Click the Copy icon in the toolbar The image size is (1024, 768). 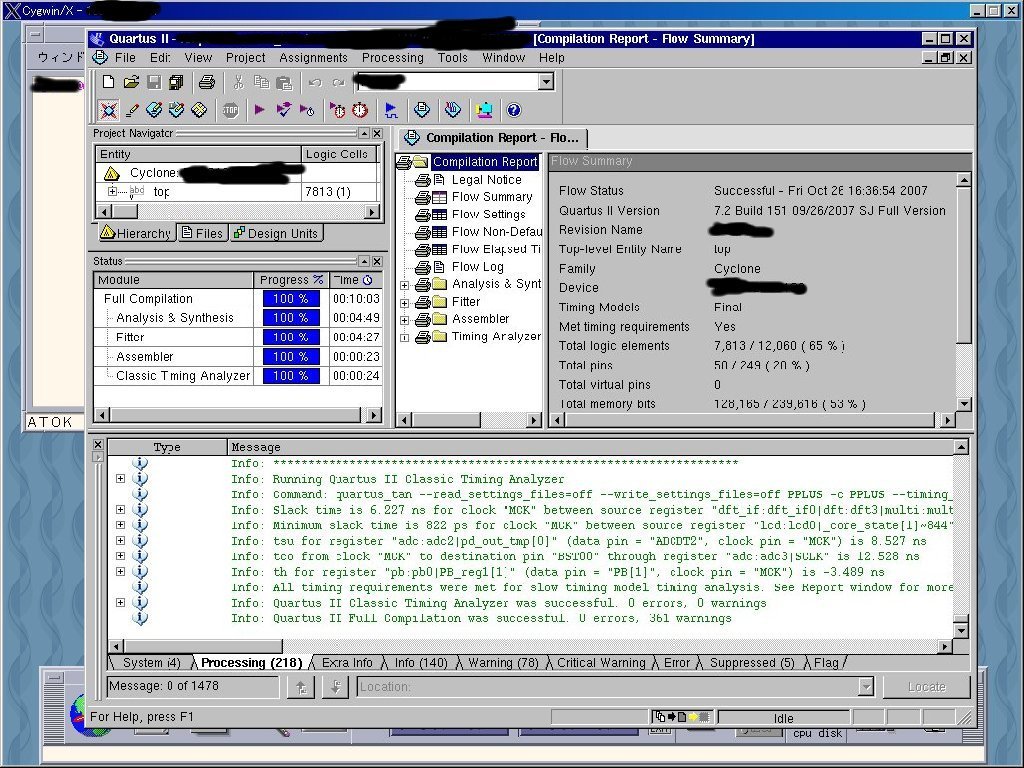261,82
